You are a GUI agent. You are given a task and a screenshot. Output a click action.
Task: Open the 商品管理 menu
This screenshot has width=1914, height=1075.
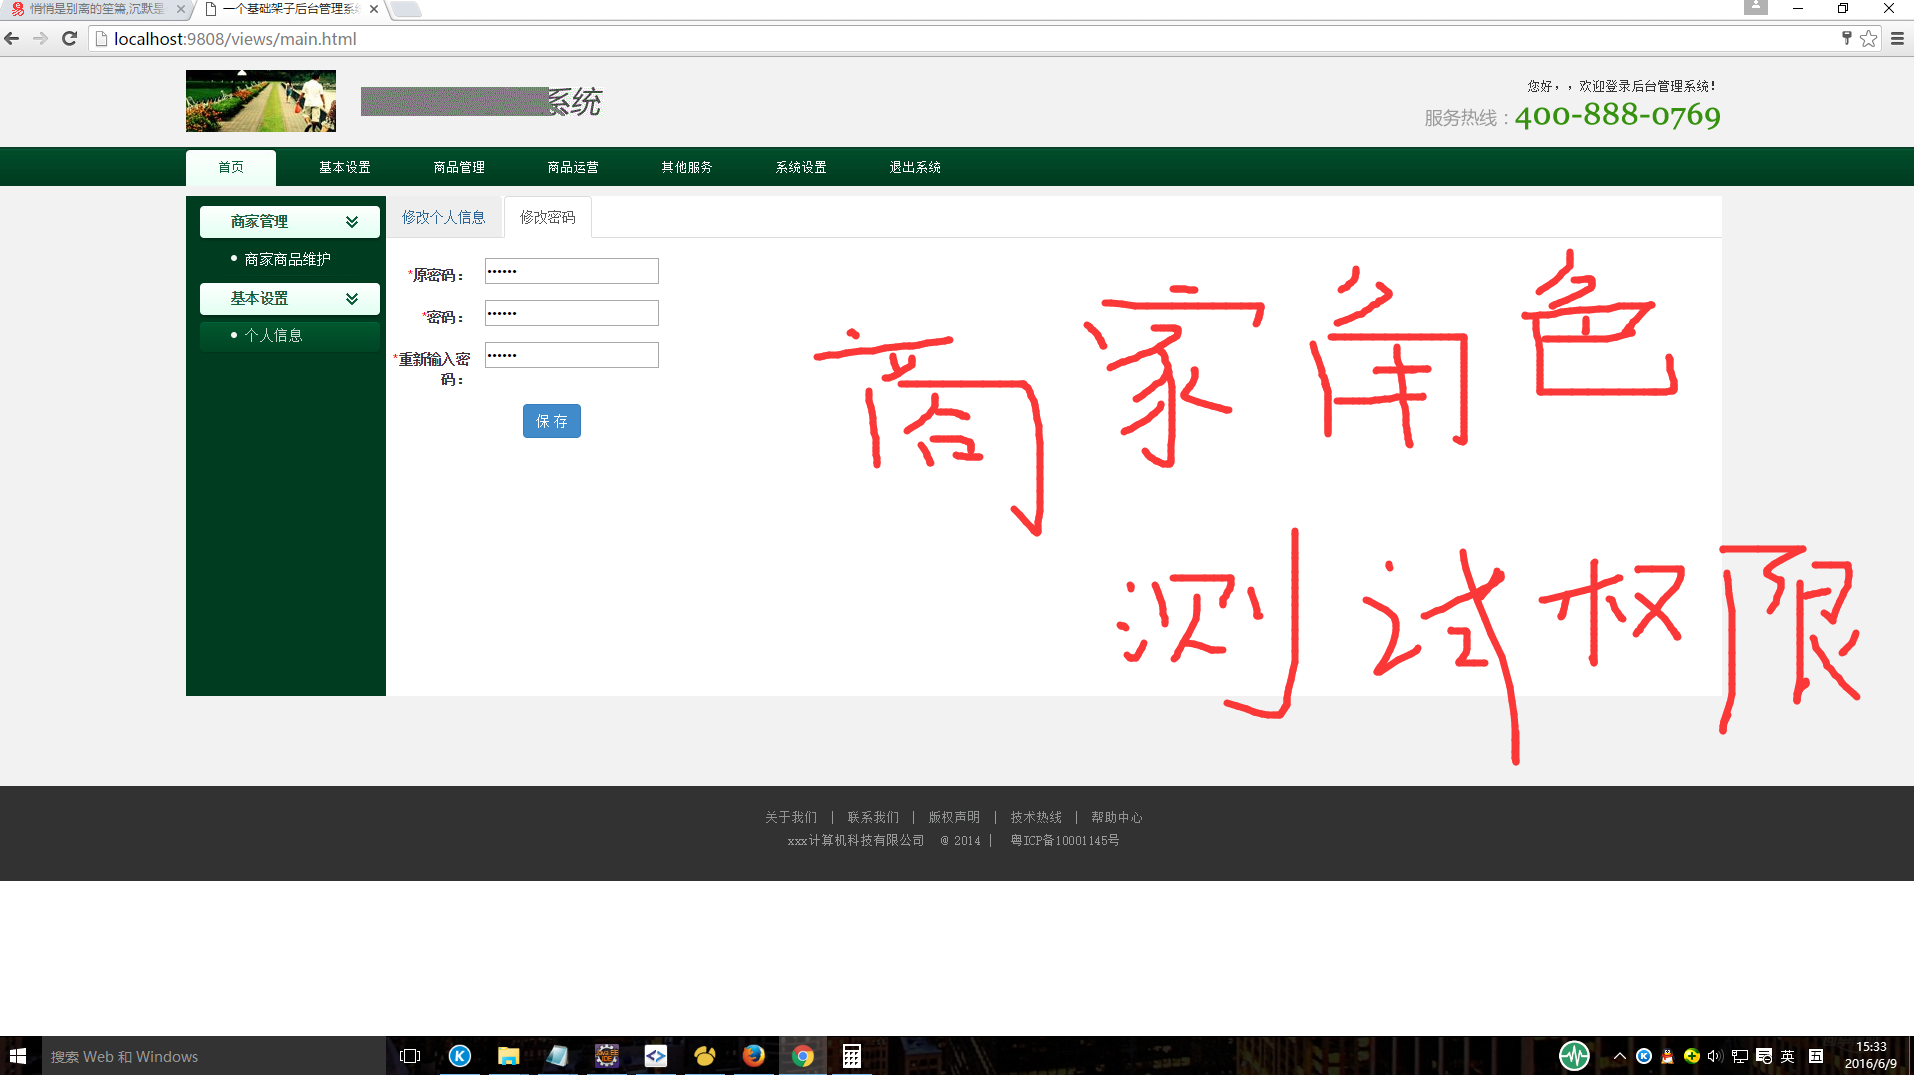[459, 167]
